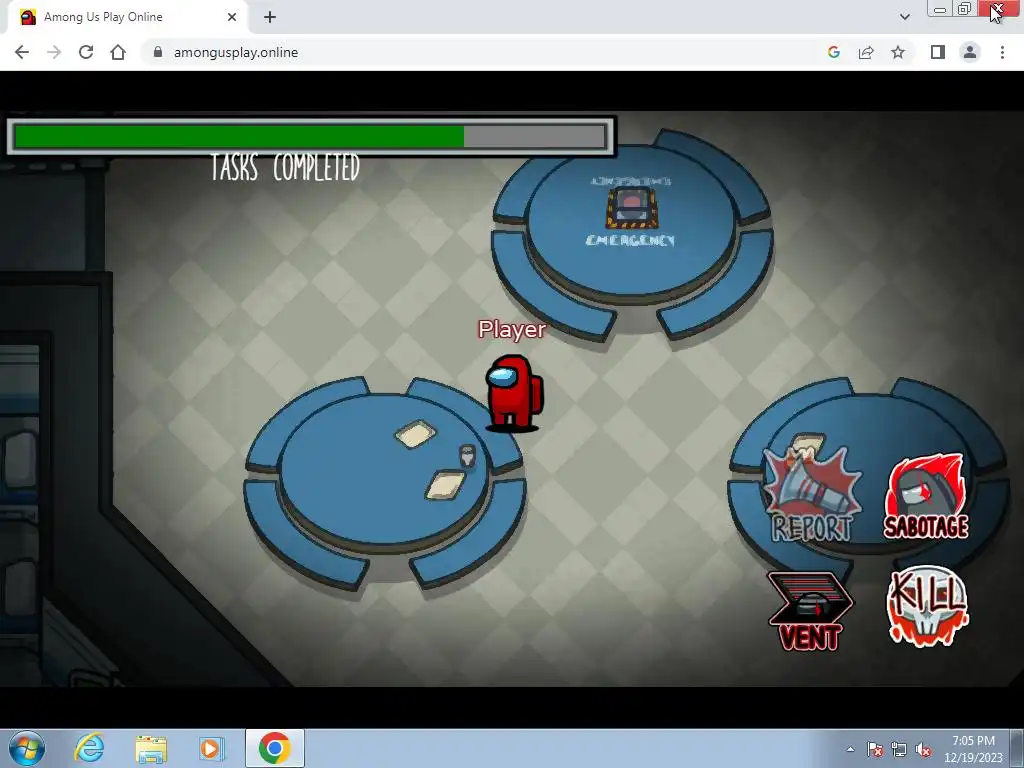Click the cup on the left cafeteria table
Viewport: 1024px width, 768px height.
point(467,455)
